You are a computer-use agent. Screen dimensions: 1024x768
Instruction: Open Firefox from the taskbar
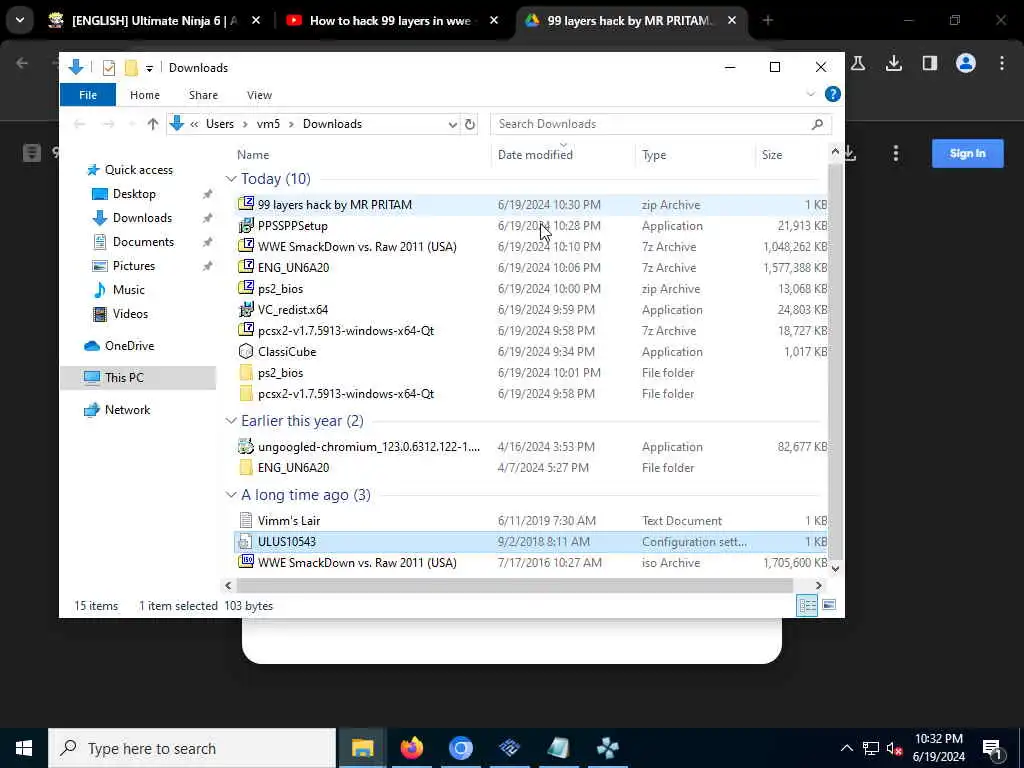411,748
